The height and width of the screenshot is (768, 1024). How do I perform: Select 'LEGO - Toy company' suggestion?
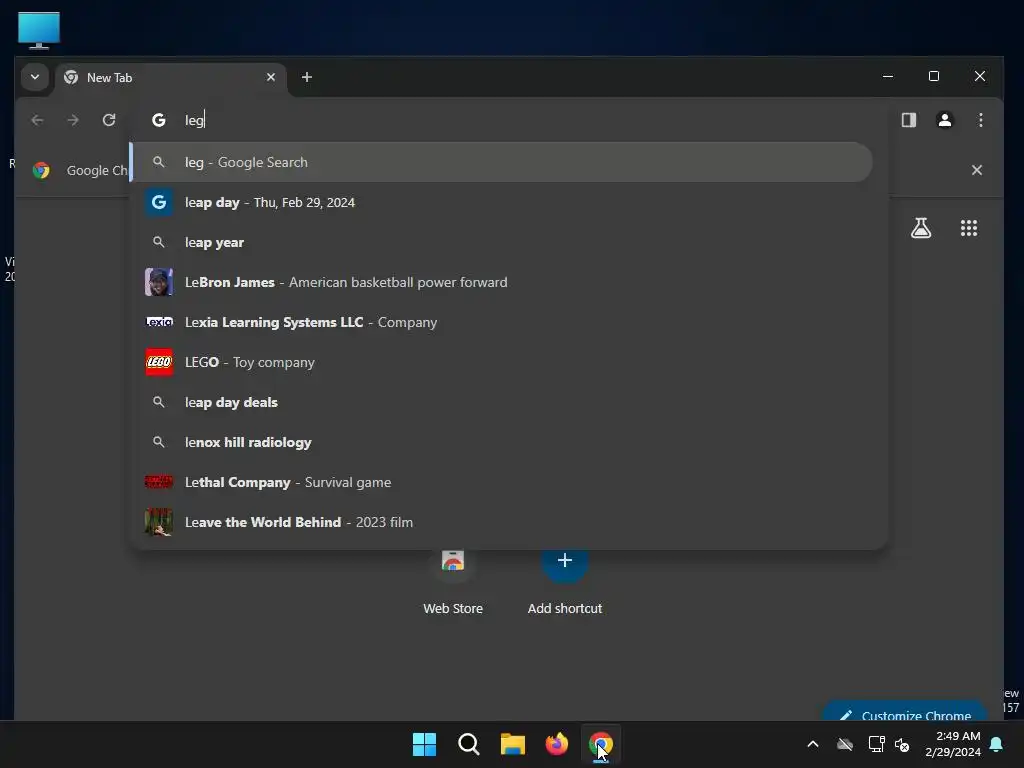pyautogui.click(x=502, y=362)
